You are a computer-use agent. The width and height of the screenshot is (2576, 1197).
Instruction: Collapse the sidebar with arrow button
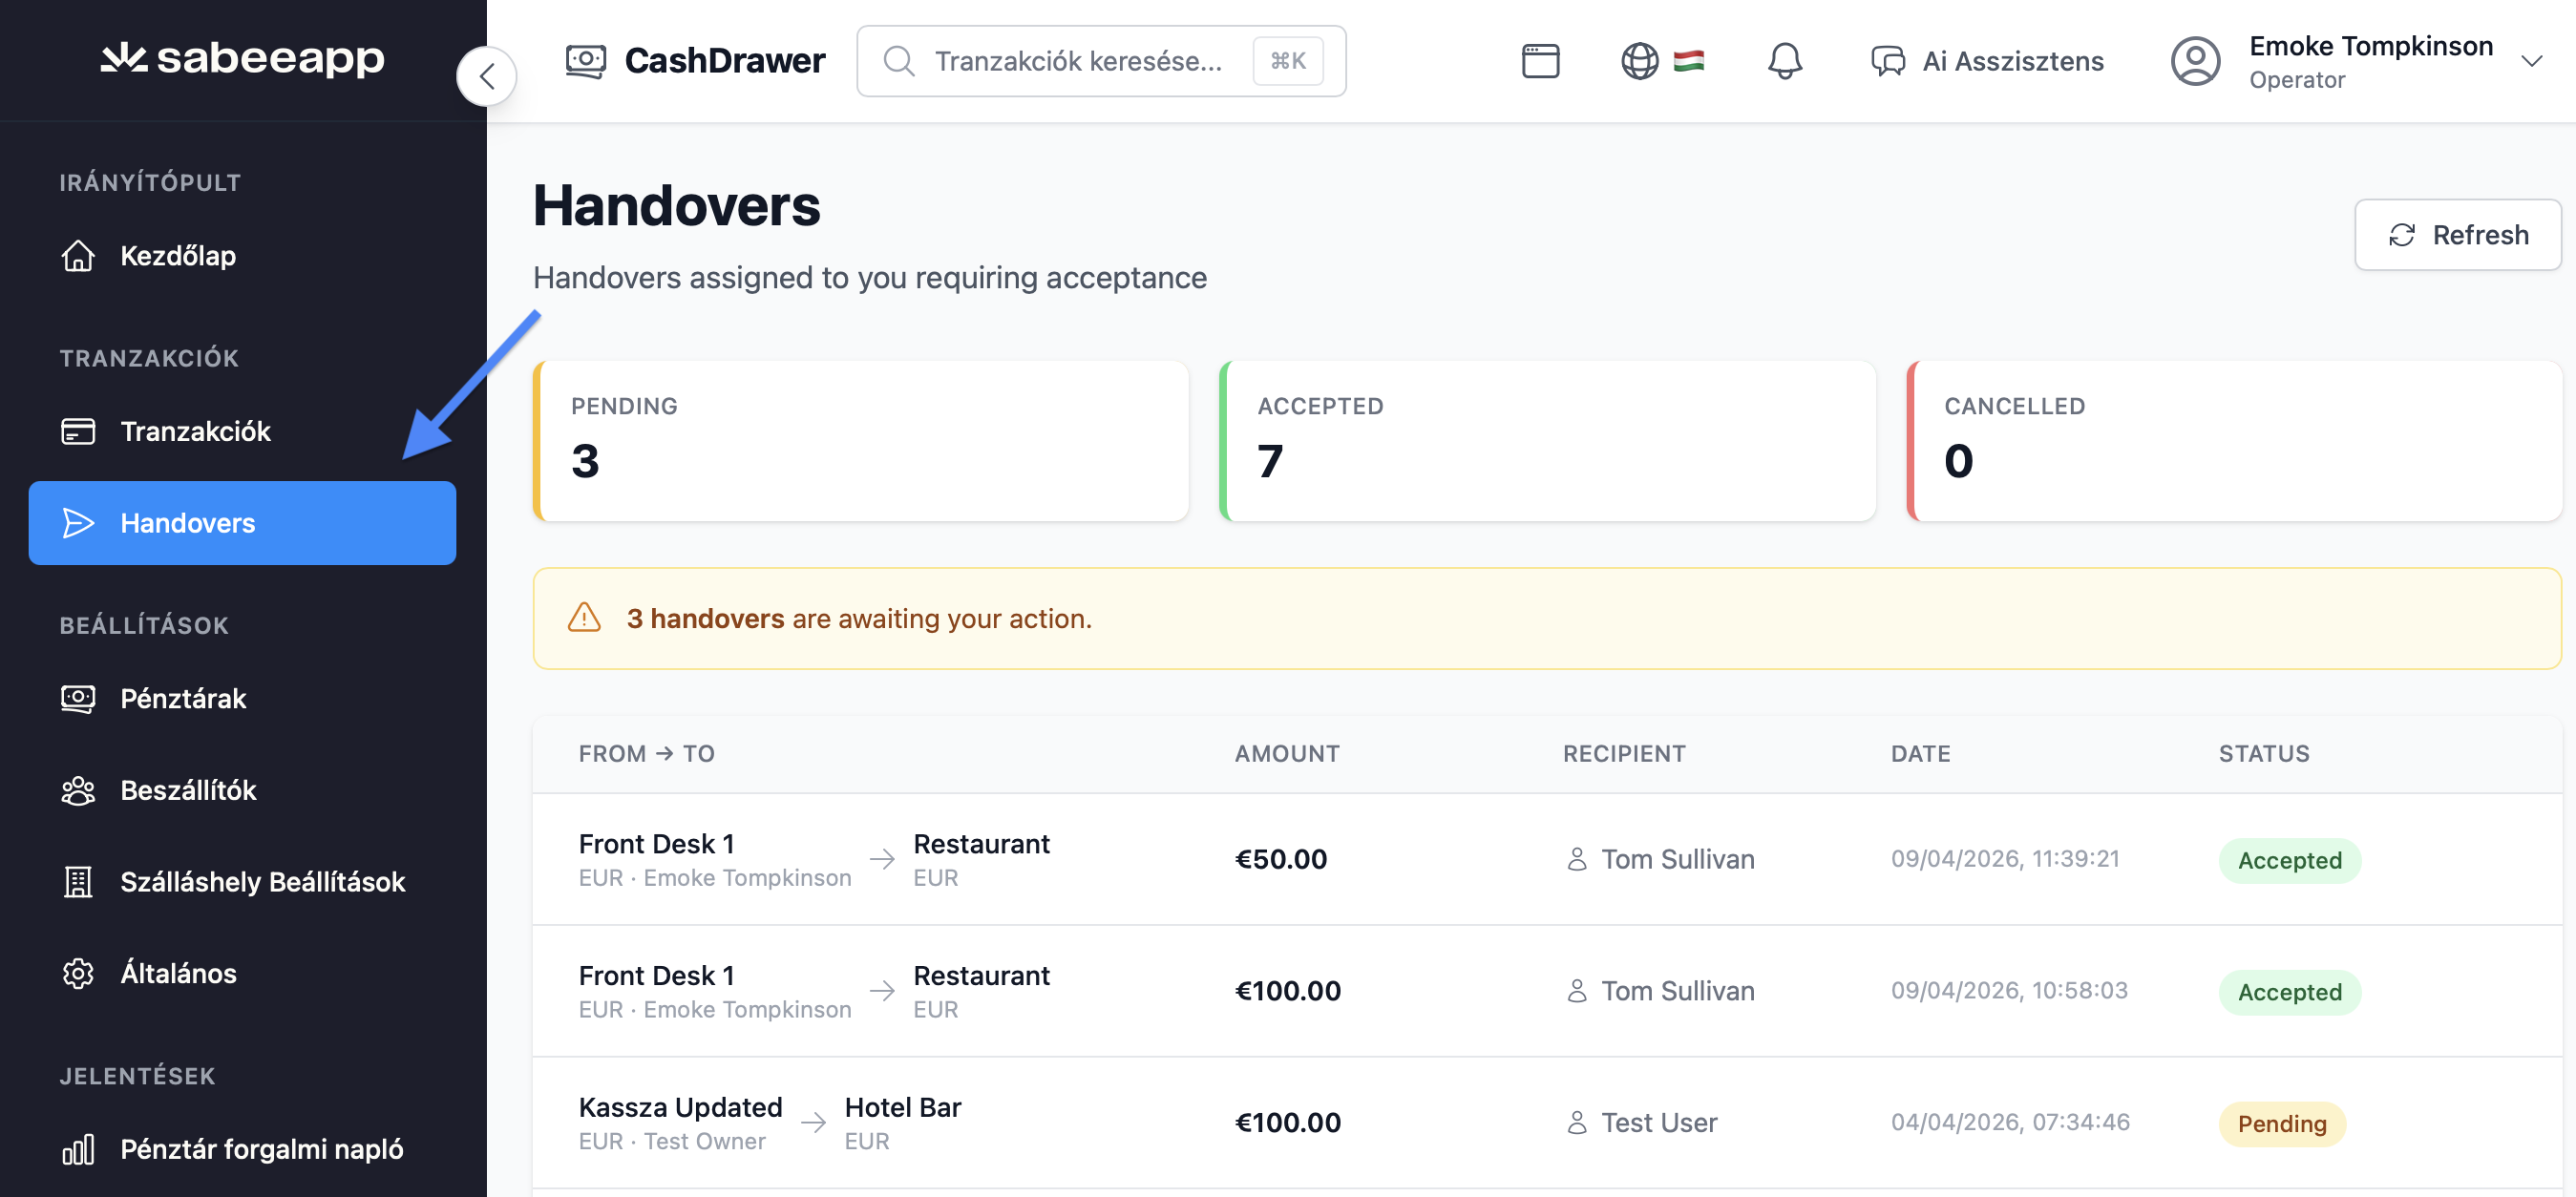[487, 76]
